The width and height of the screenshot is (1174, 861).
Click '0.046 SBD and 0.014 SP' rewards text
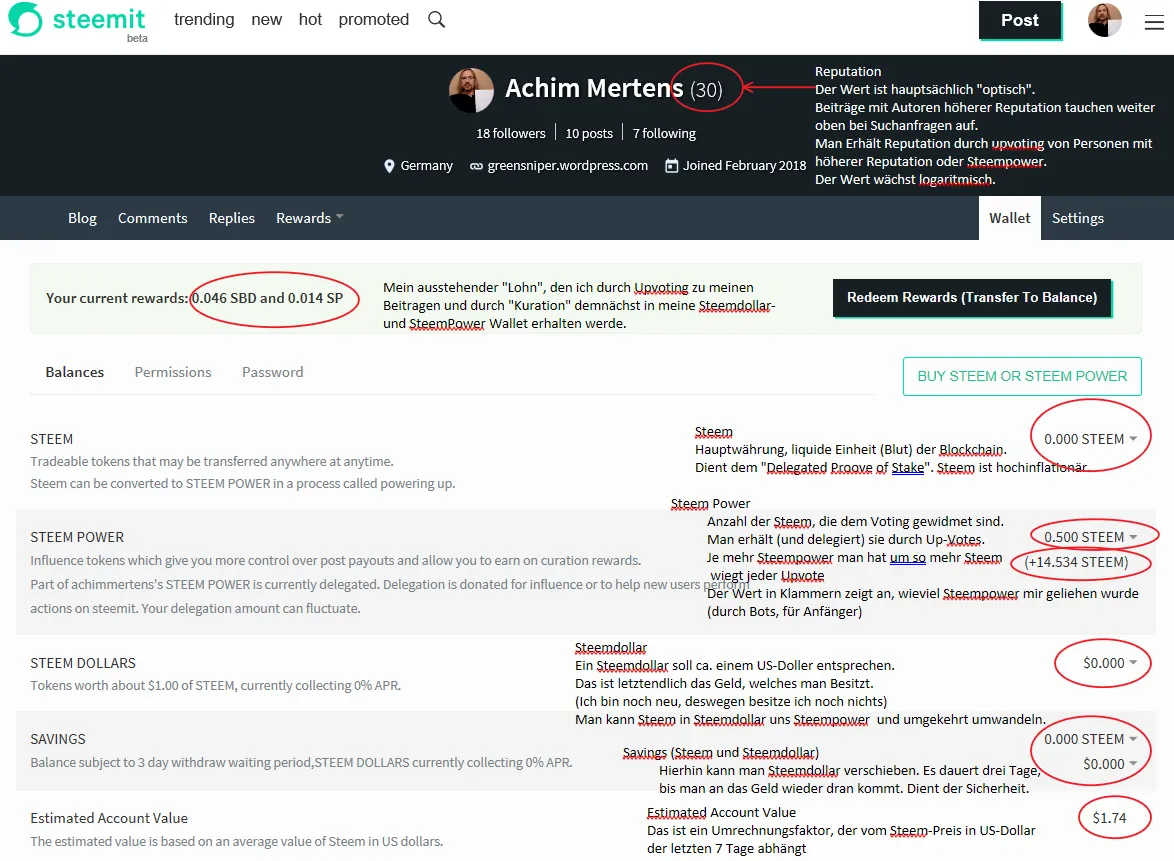point(267,298)
